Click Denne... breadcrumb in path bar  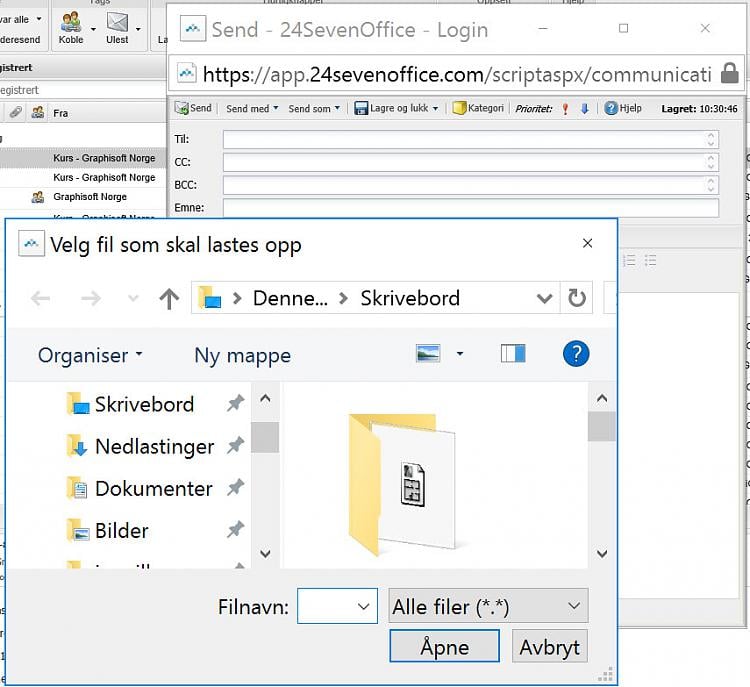(x=290, y=298)
